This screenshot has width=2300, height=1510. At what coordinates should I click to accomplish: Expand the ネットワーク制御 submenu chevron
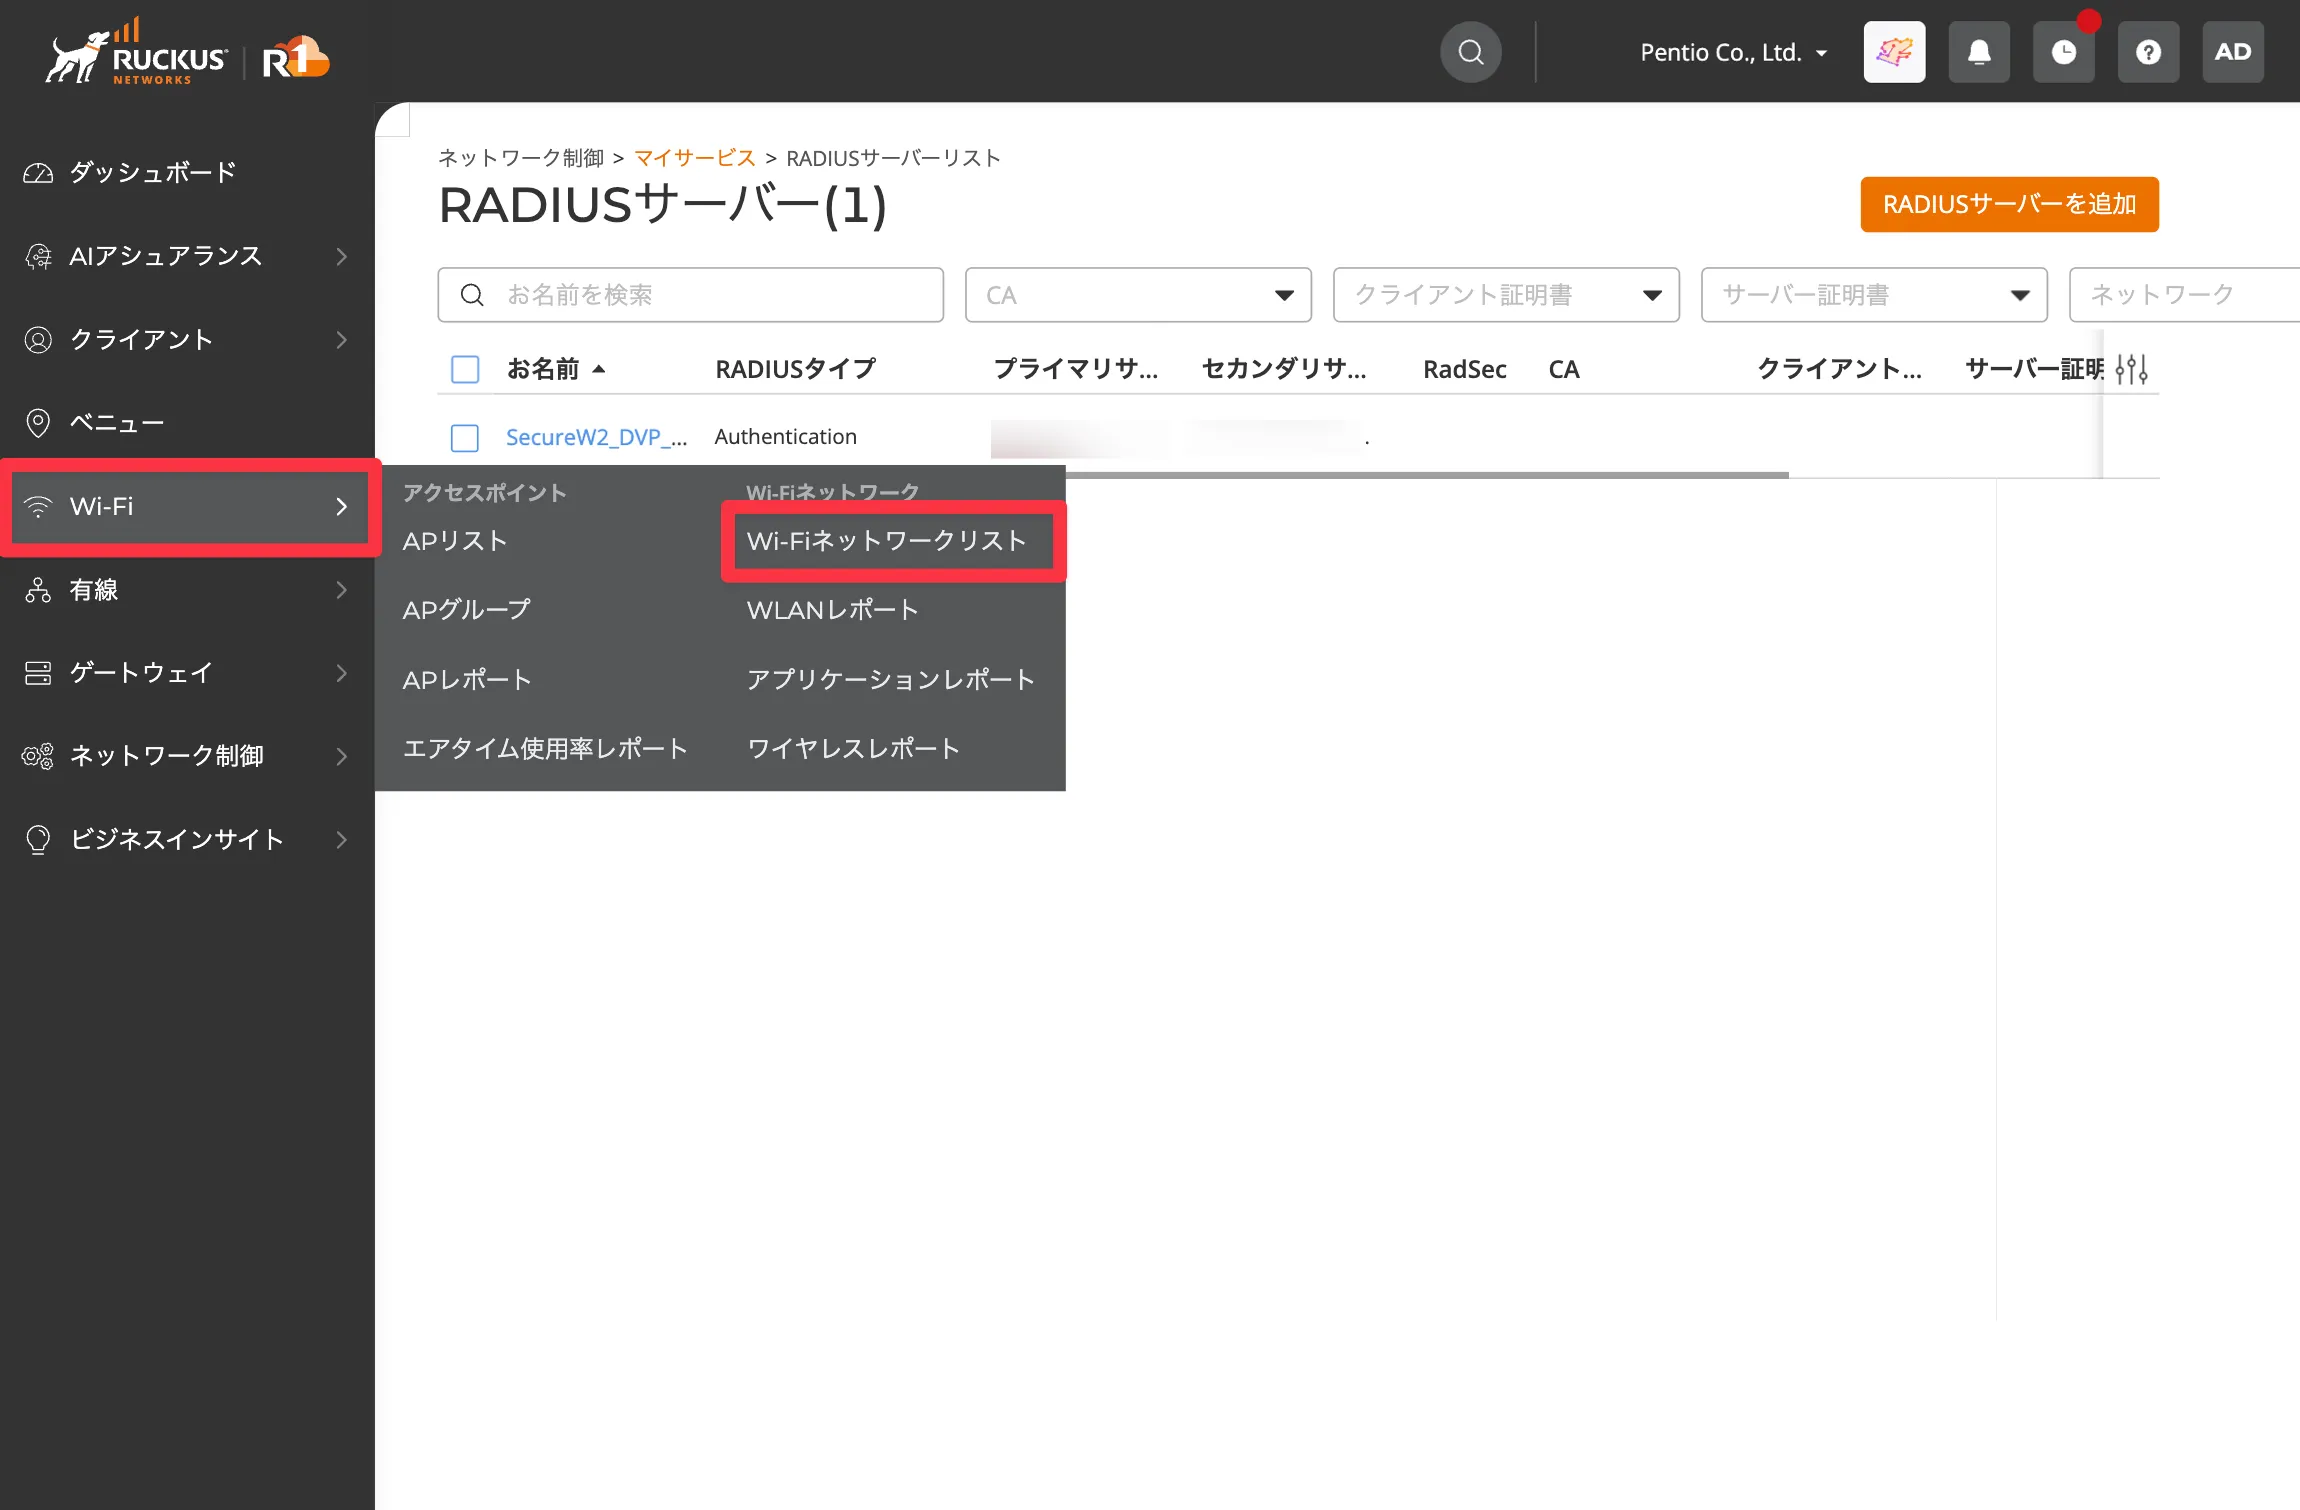[x=342, y=756]
